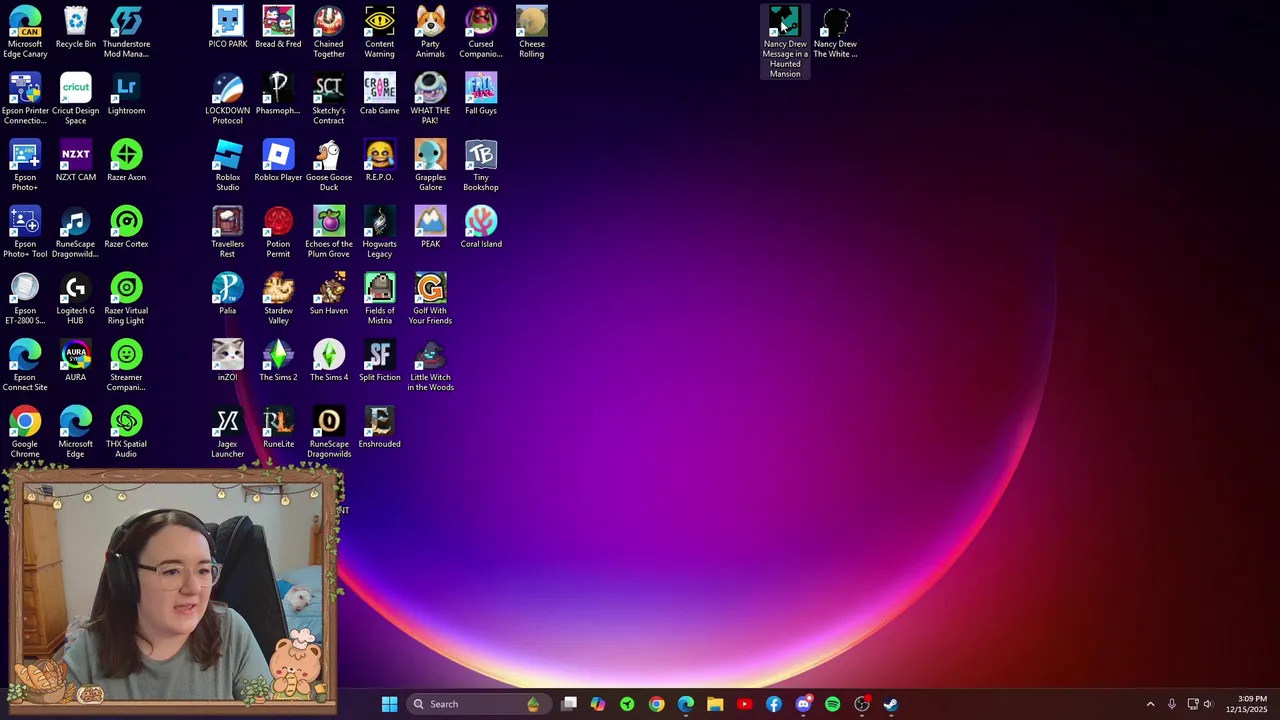Select Potion Permit desktop icon
Screen dimensions: 1280x720
[278, 232]
